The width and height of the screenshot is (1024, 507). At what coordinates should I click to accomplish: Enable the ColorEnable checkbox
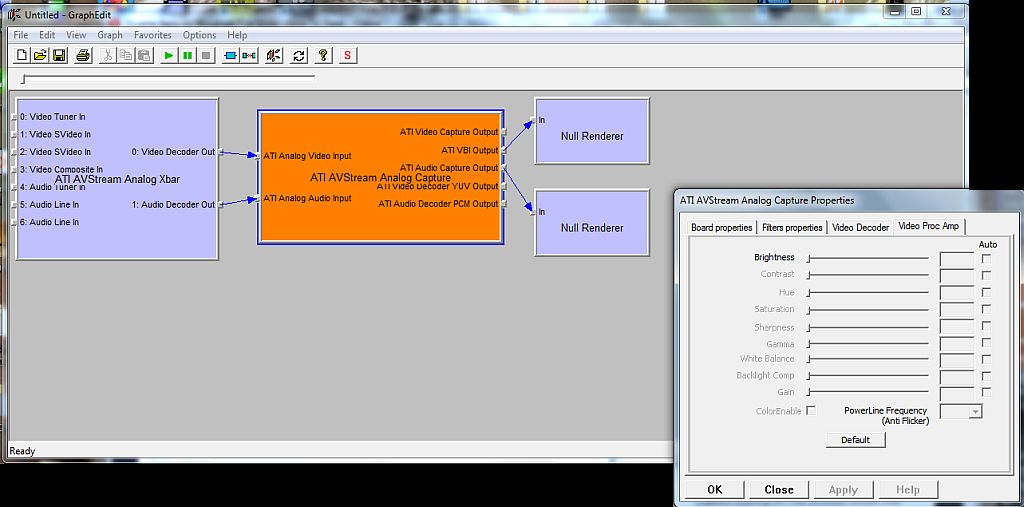tap(811, 410)
